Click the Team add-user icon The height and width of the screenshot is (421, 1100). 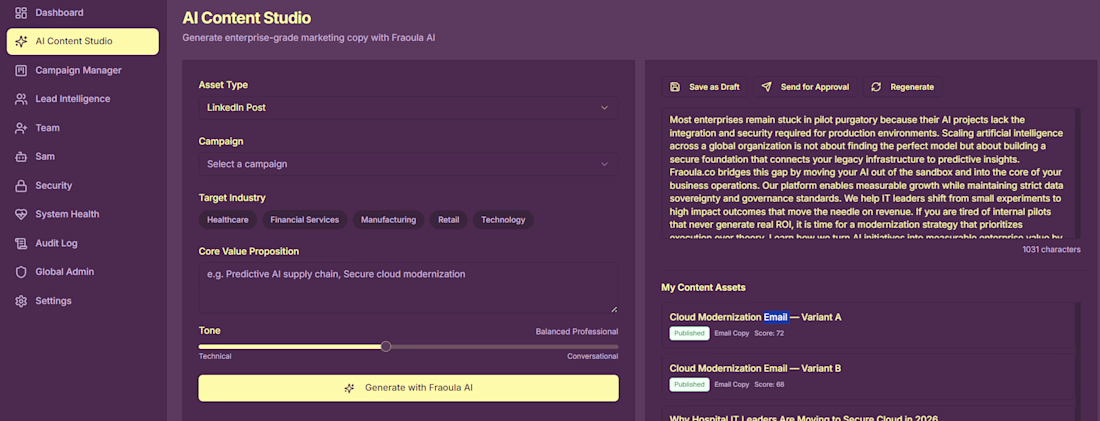(21, 128)
